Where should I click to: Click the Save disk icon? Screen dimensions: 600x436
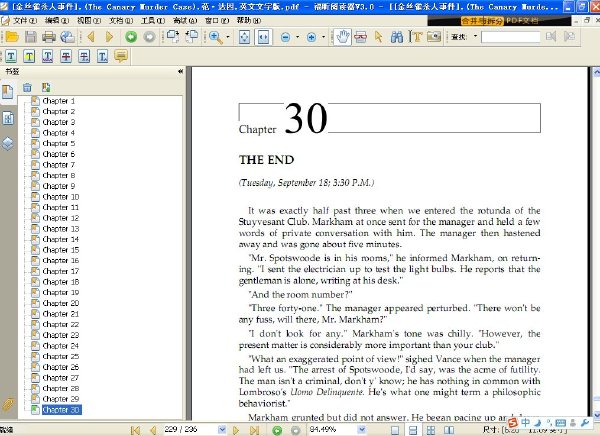(x=31, y=37)
